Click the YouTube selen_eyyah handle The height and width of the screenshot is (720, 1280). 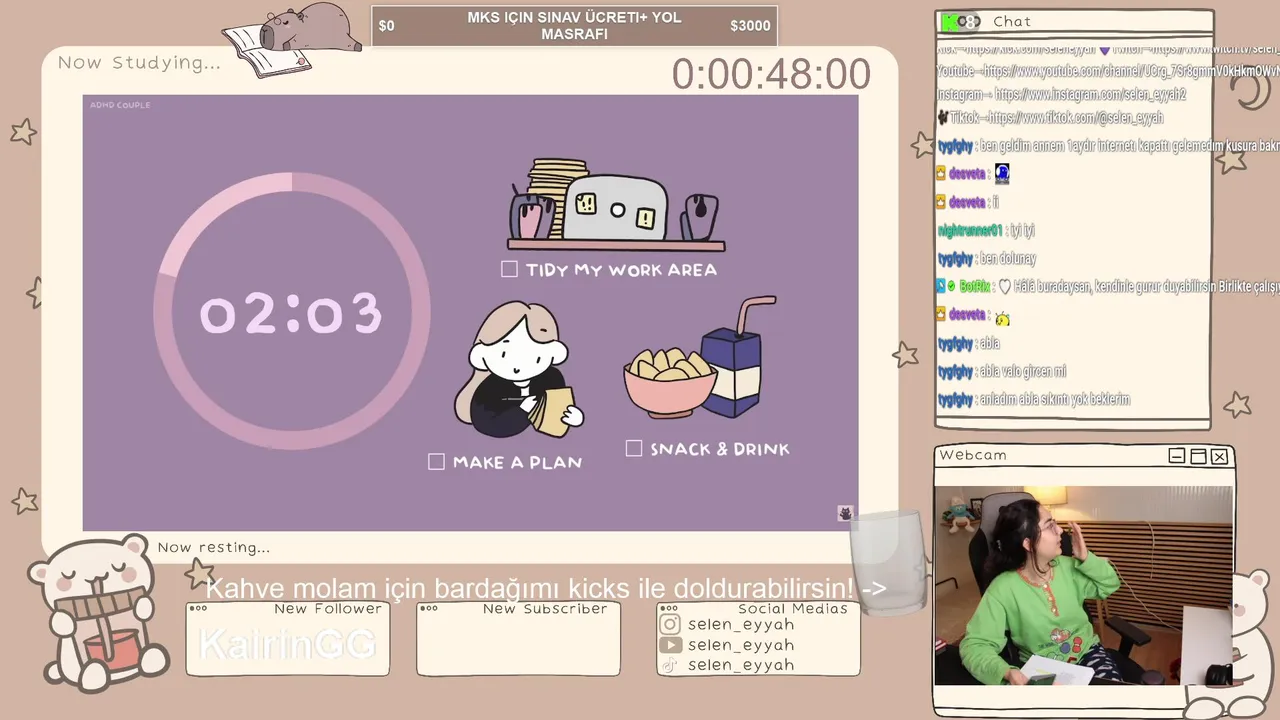[x=741, y=645]
